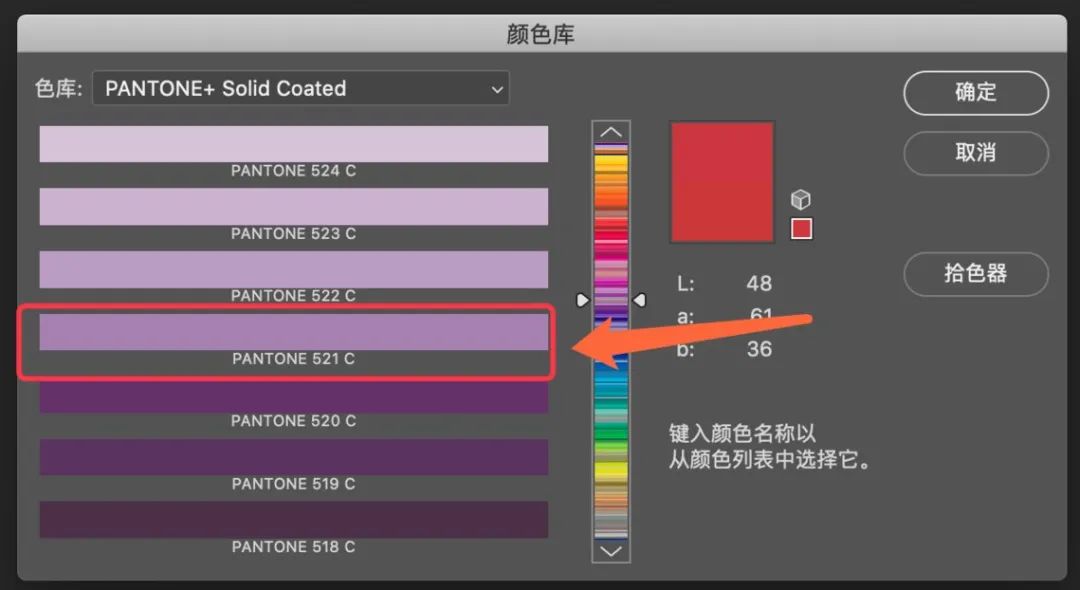Viewport: 1080px width, 590px height.
Task: Click the down arrow below the color strip
Action: 611,551
